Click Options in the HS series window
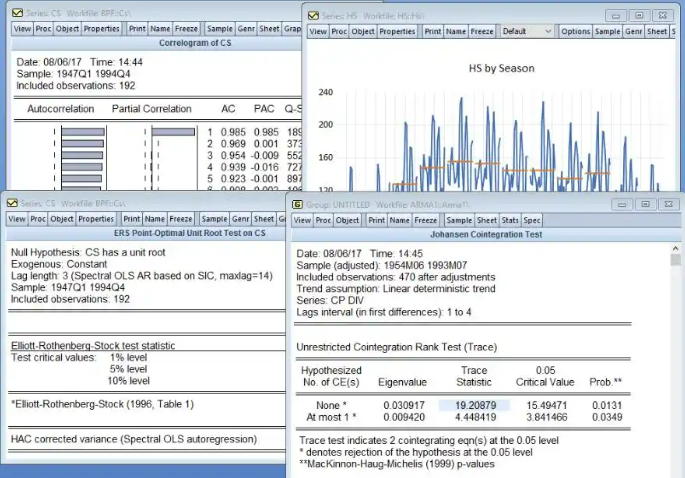This screenshot has height=478, width=685. (x=575, y=31)
